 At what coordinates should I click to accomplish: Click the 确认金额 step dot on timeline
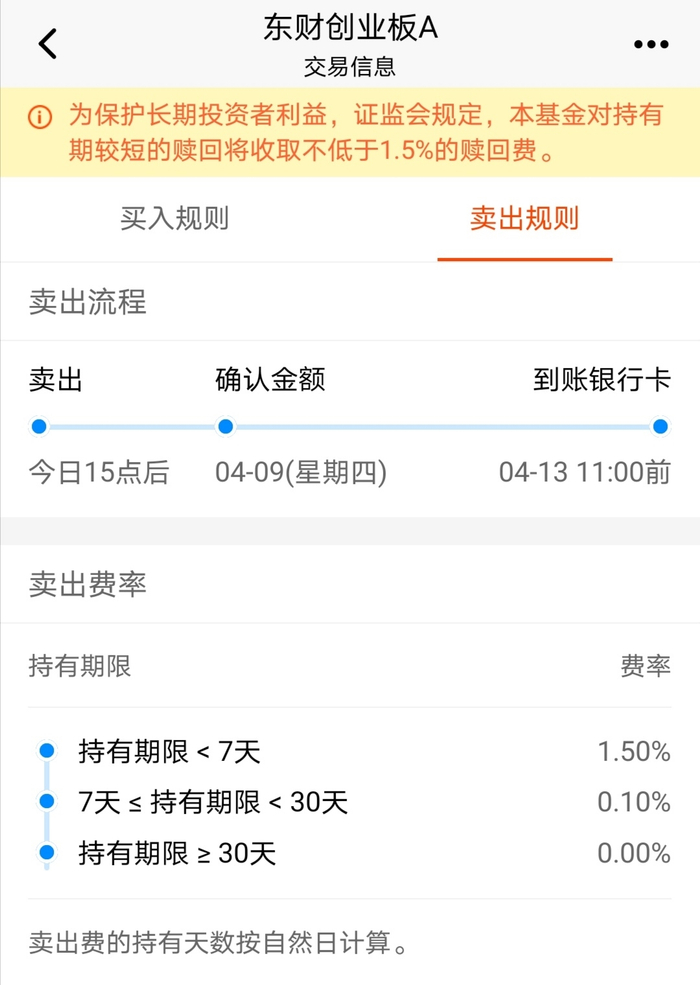(x=226, y=427)
